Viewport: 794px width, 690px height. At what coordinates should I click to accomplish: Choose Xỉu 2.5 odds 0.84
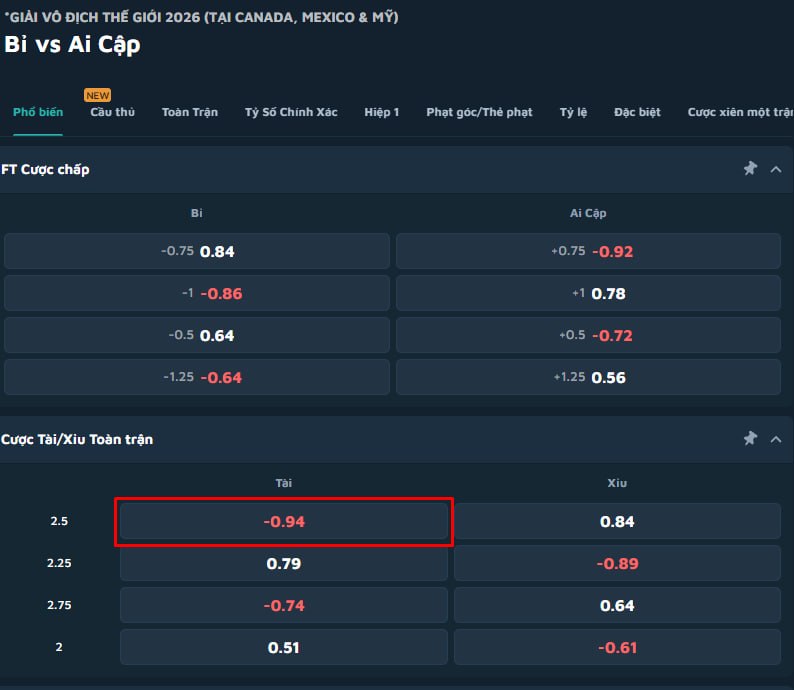pos(617,521)
